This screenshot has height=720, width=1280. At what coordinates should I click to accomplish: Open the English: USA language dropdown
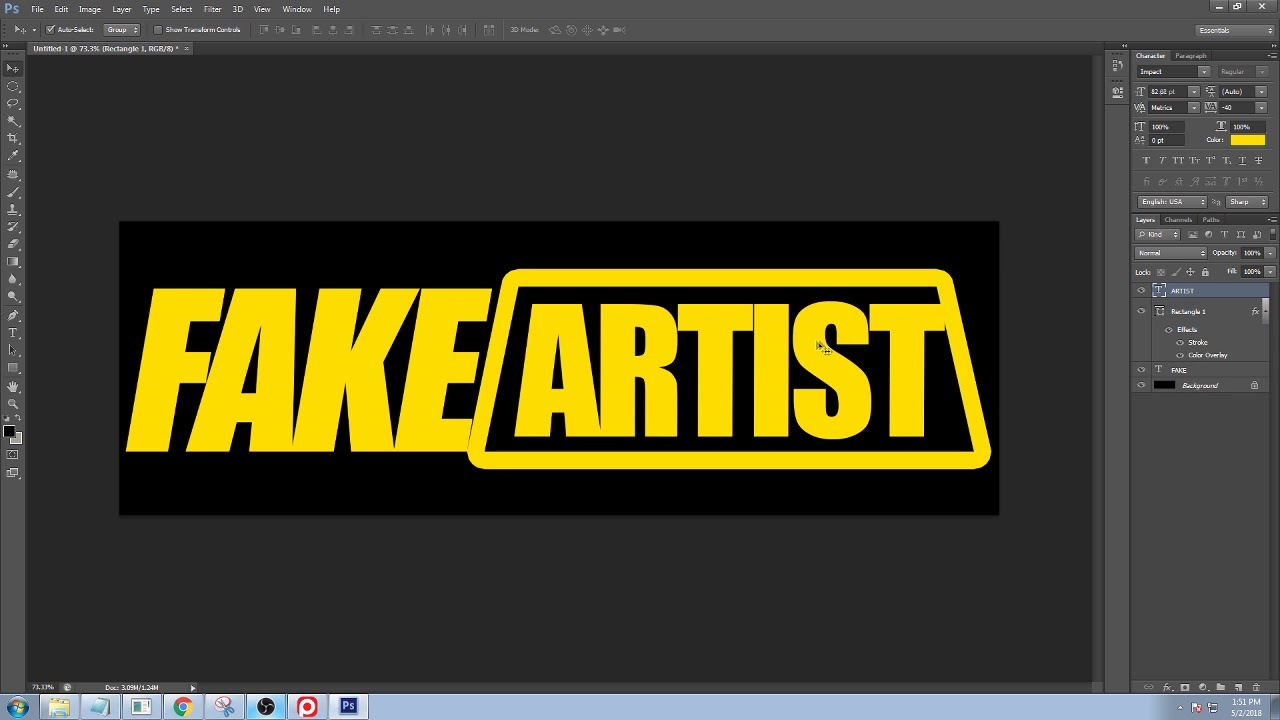(x=1173, y=202)
